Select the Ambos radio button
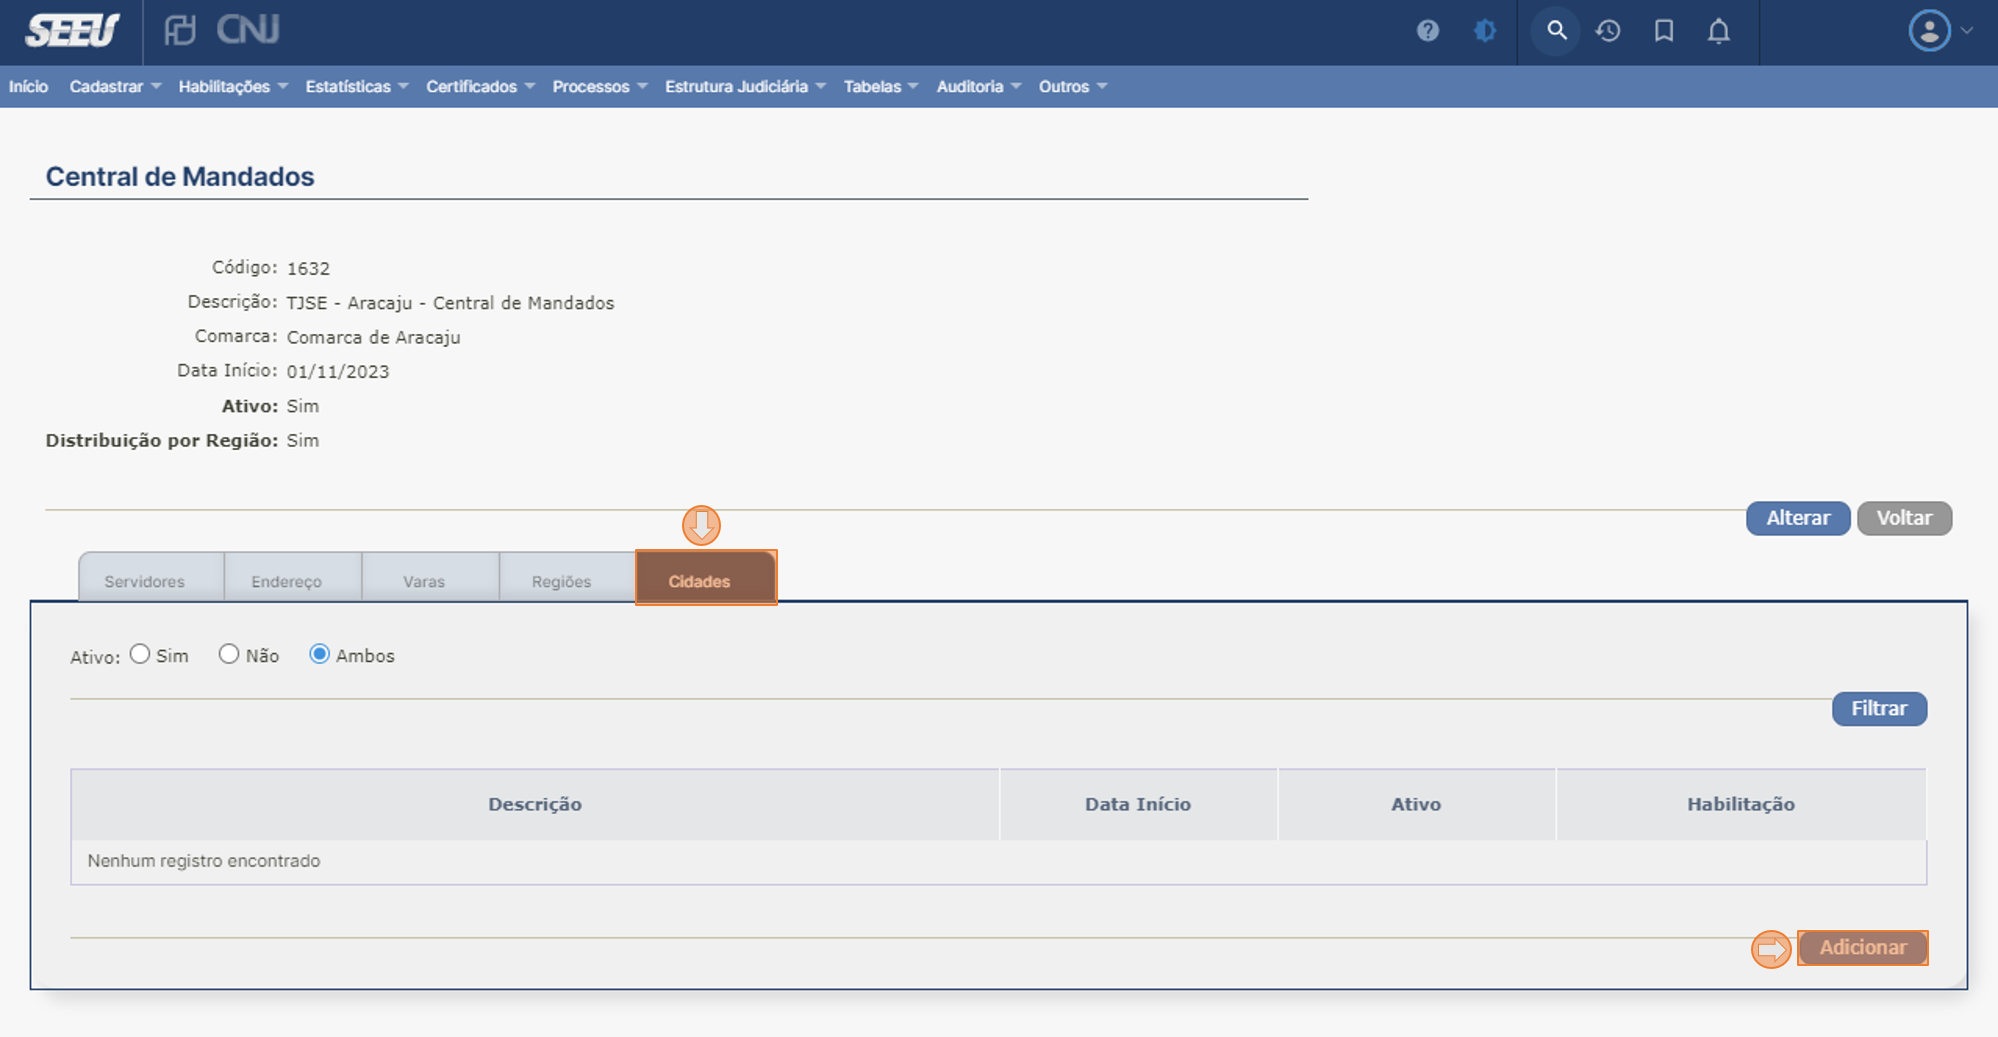 point(319,654)
